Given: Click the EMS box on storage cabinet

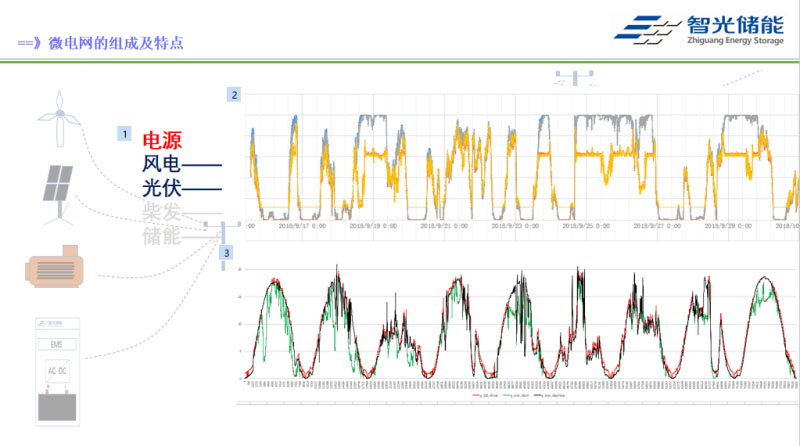Looking at the screenshot, I should point(57,345).
